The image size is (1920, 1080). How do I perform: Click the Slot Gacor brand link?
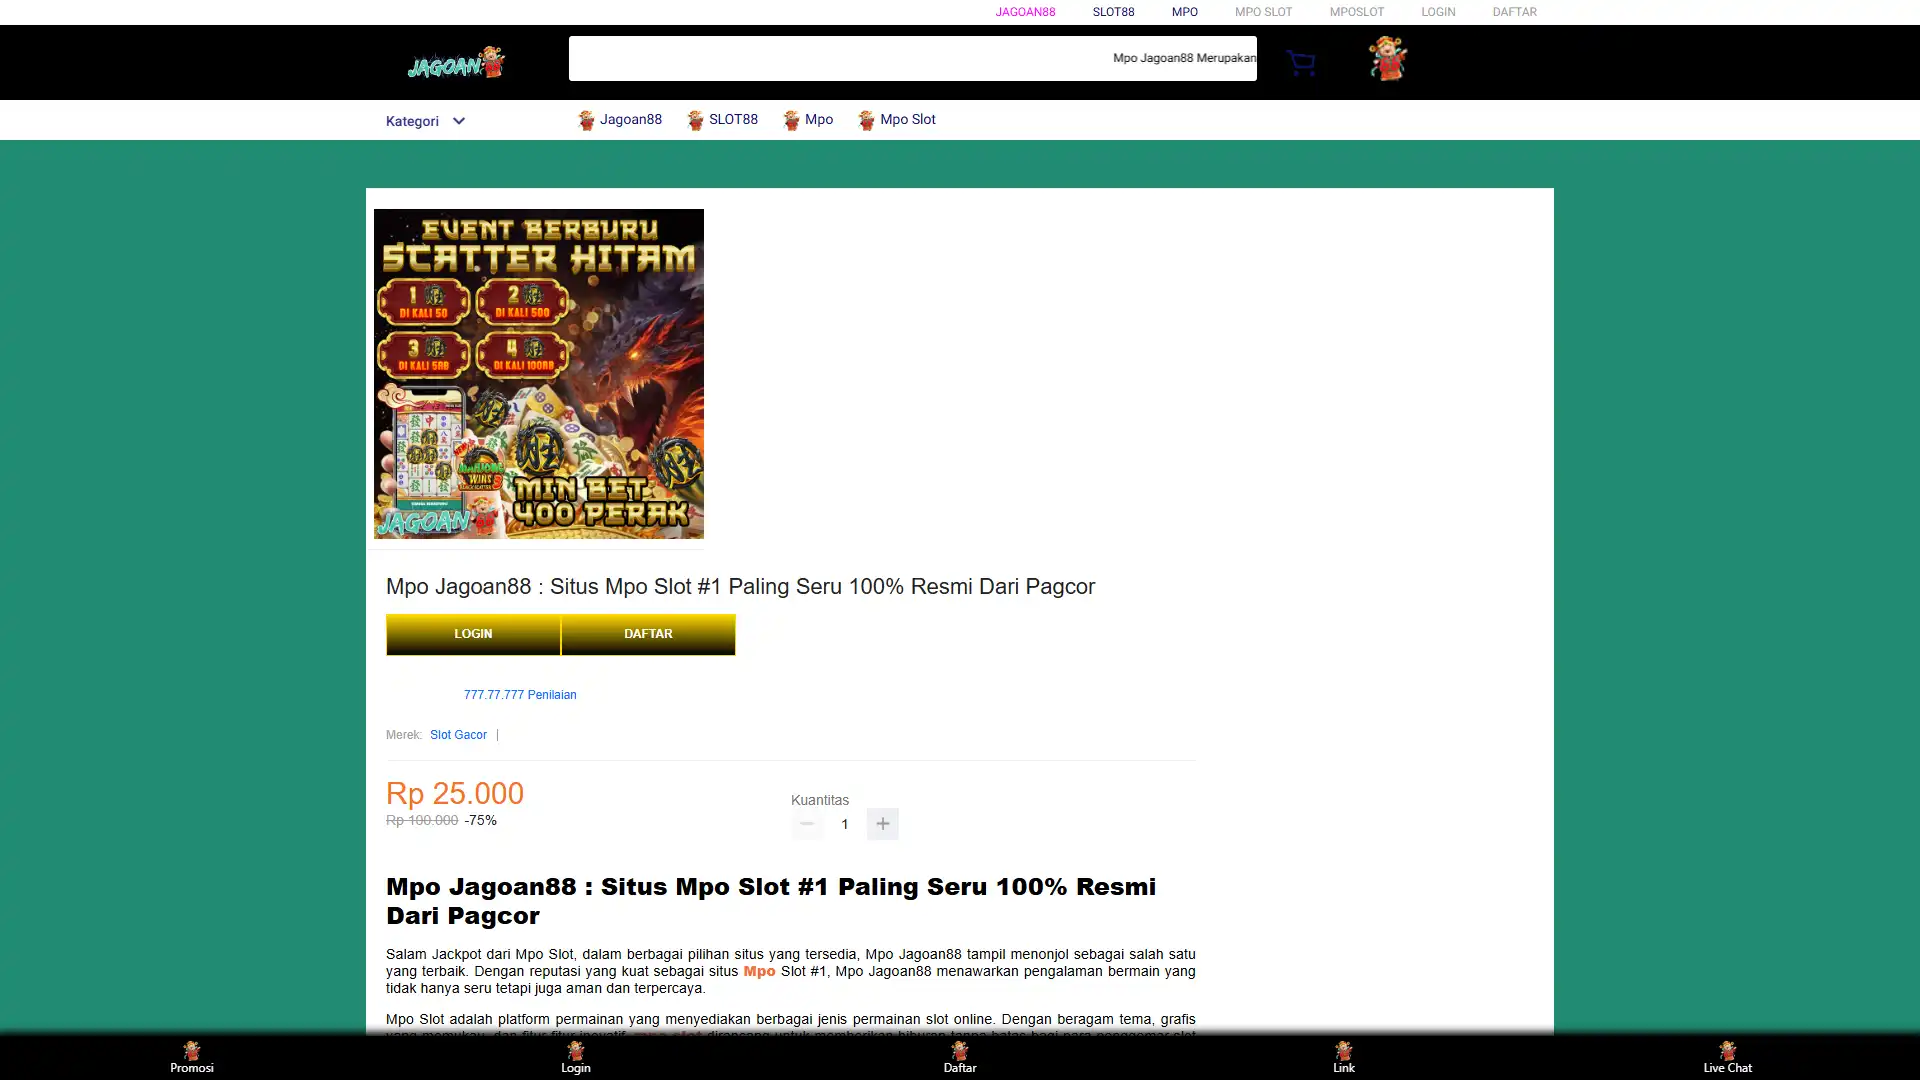[x=458, y=735]
